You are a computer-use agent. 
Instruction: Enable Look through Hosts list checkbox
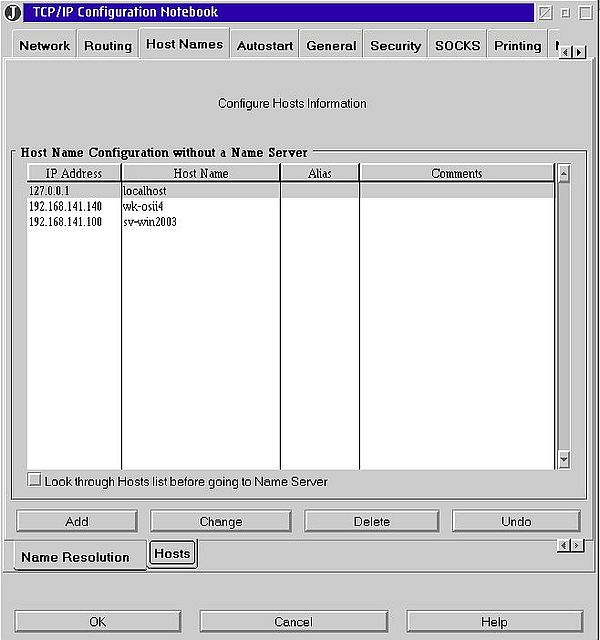35,481
